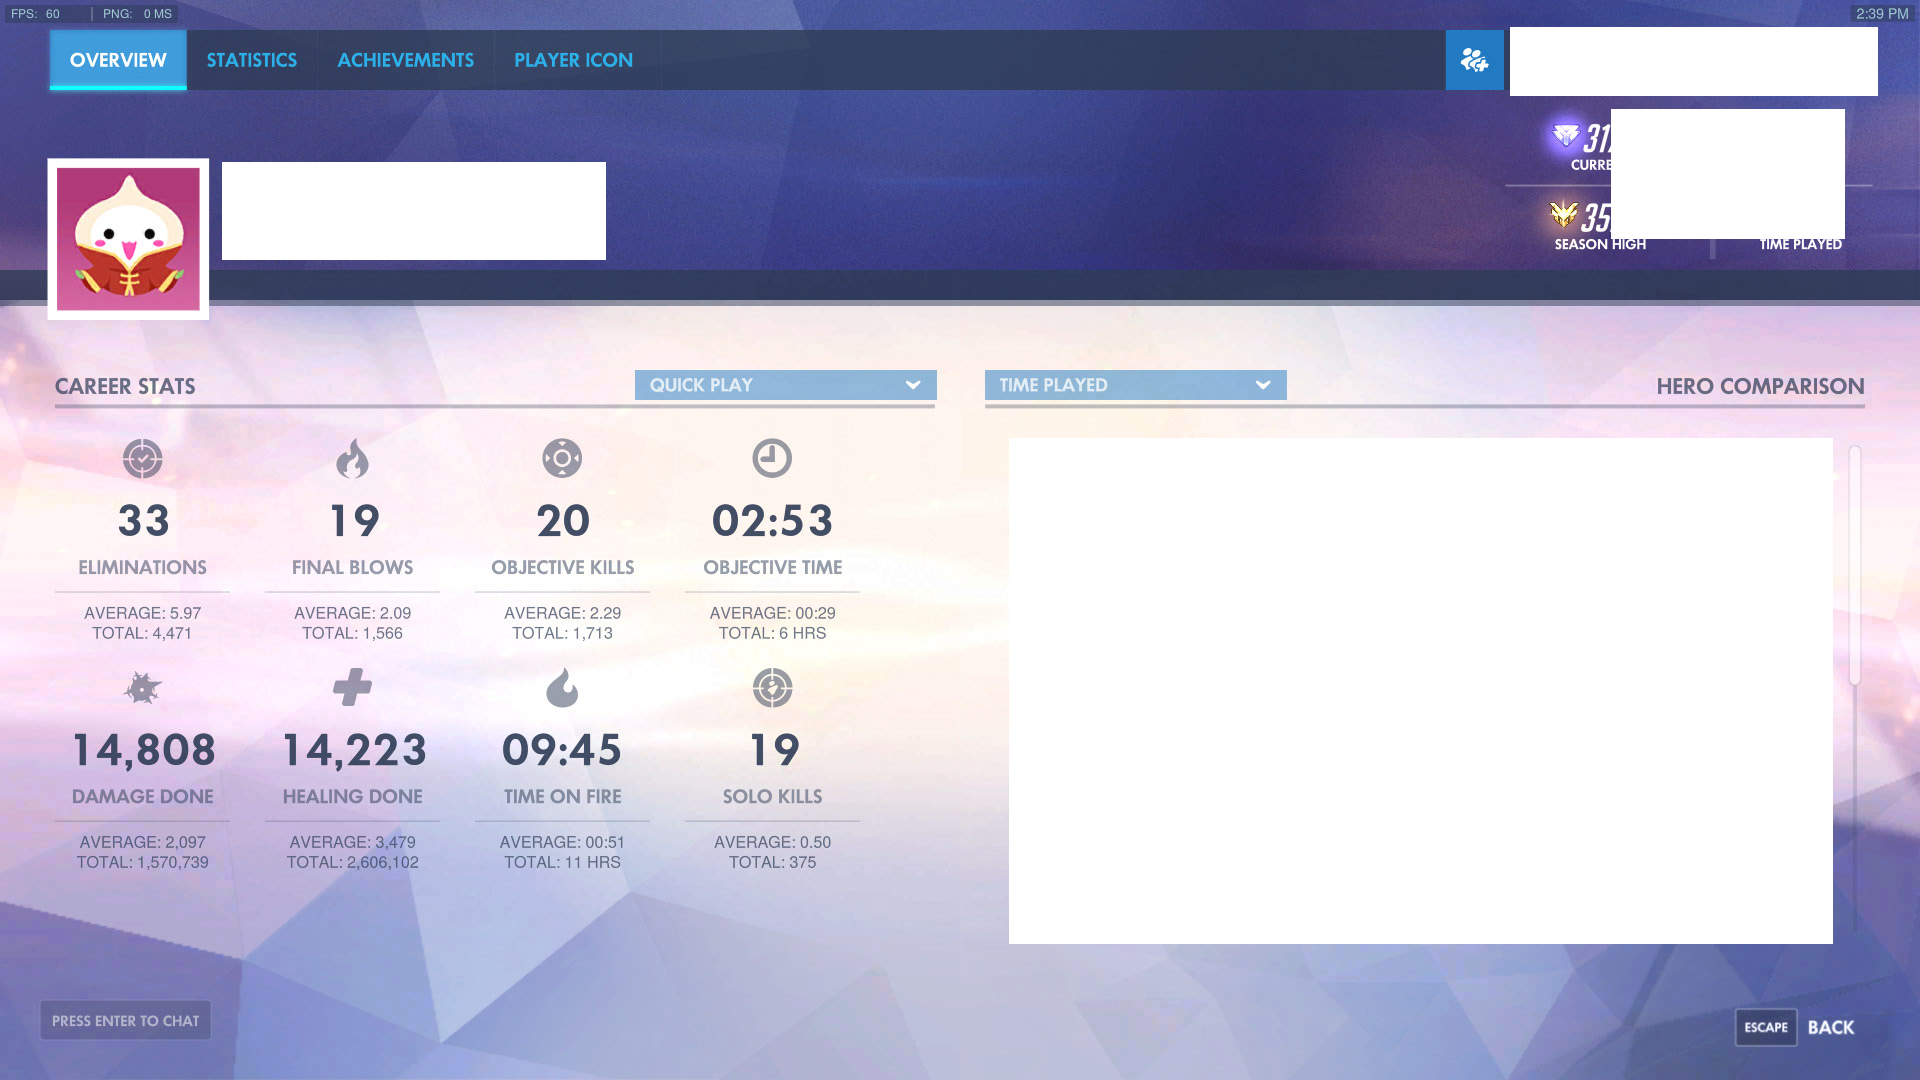Select the Pachimari player avatar

point(128,239)
